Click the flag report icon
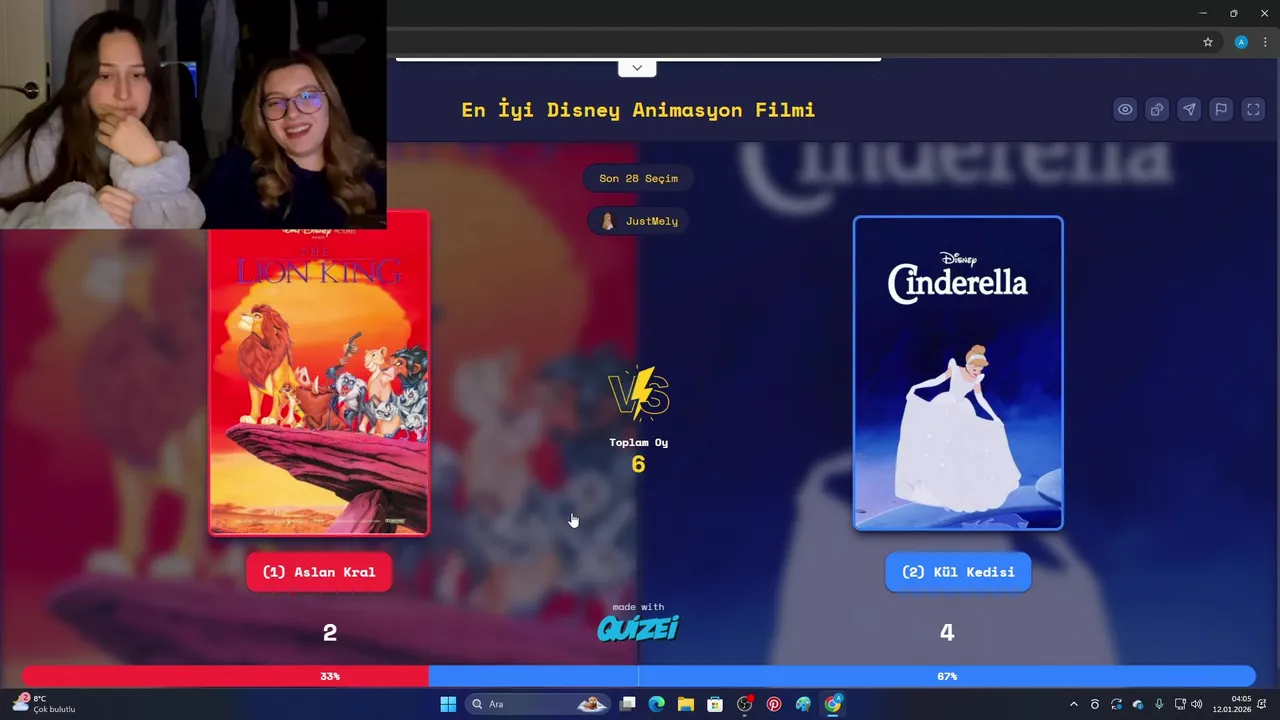Viewport: 1280px width, 720px height. pyautogui.click(x=1221, y=110)
